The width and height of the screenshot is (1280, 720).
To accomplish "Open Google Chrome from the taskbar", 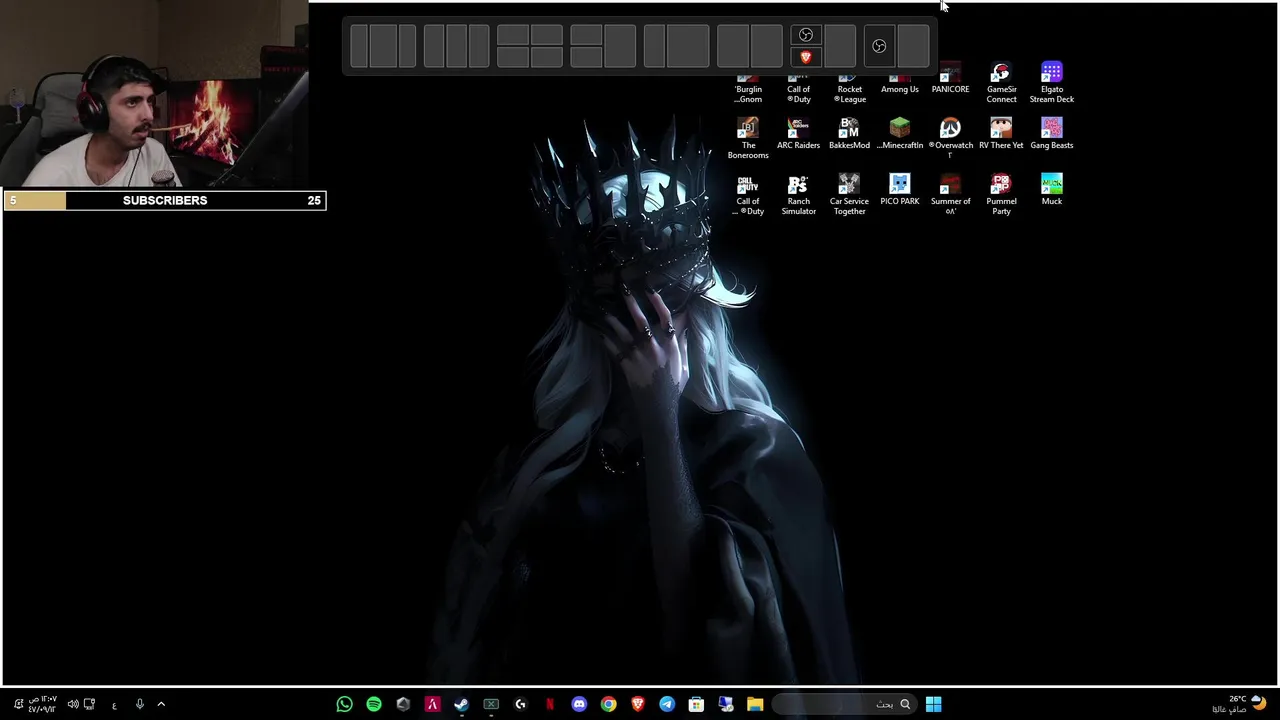I will point(608,704).
